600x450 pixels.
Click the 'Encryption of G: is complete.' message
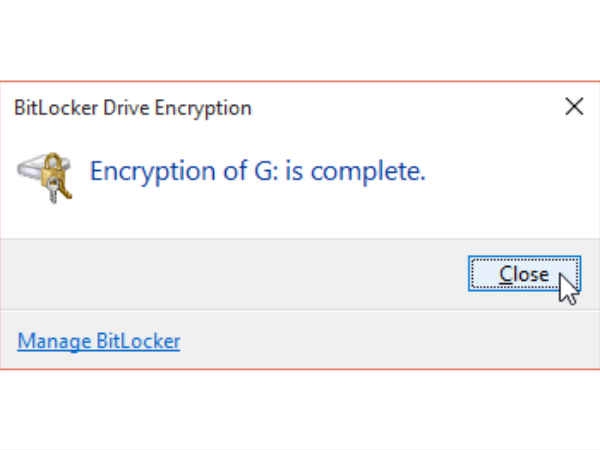coord(258,171)
